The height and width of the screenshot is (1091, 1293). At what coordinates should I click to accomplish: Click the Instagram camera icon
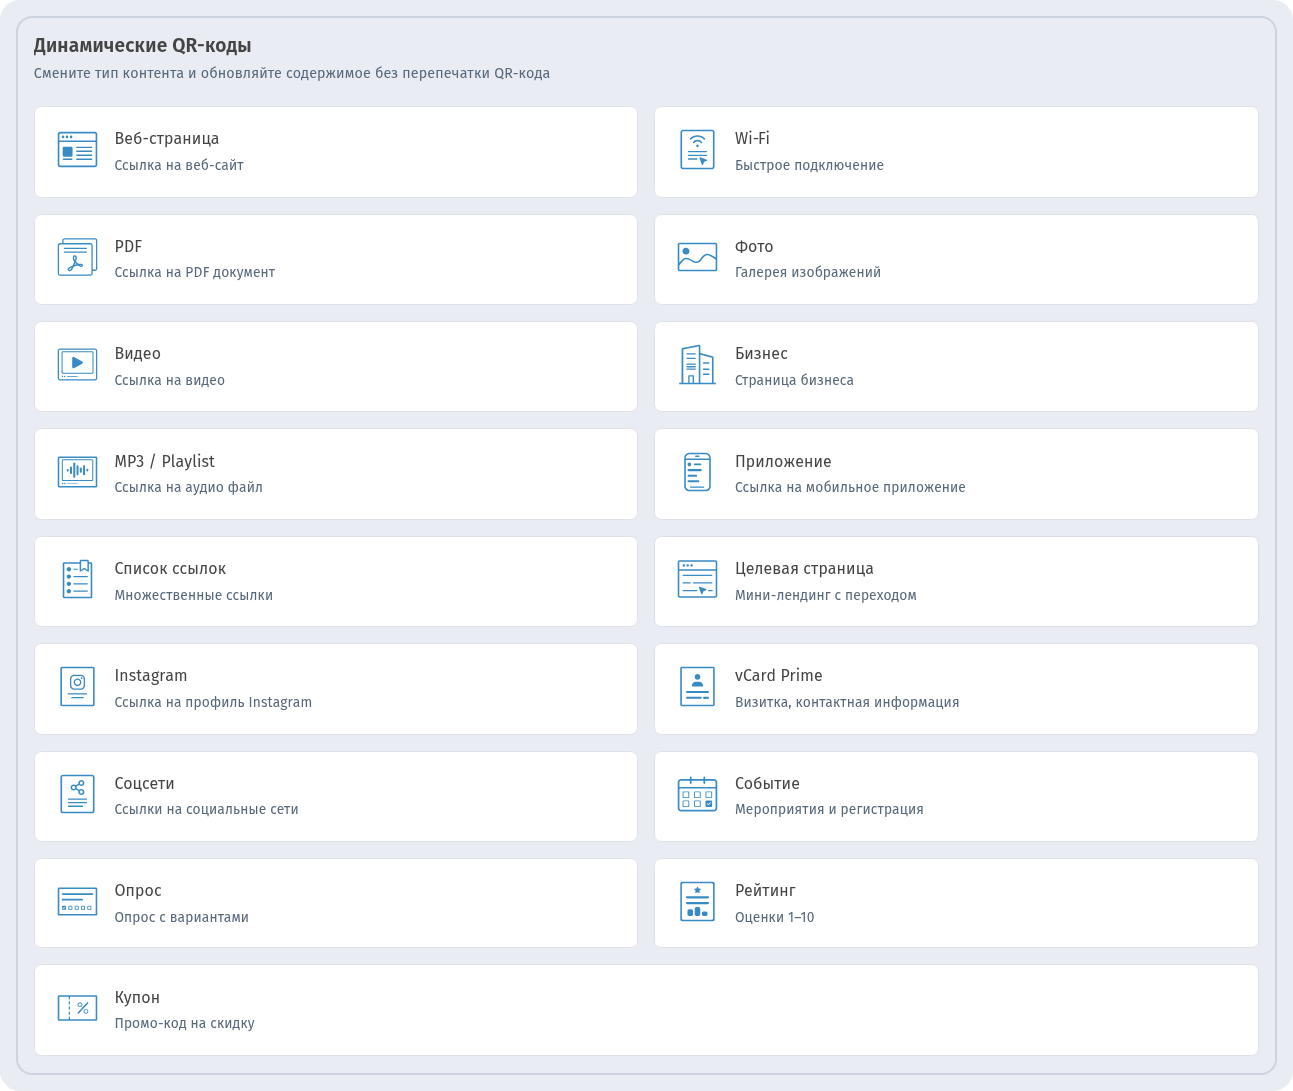[77, 687]
